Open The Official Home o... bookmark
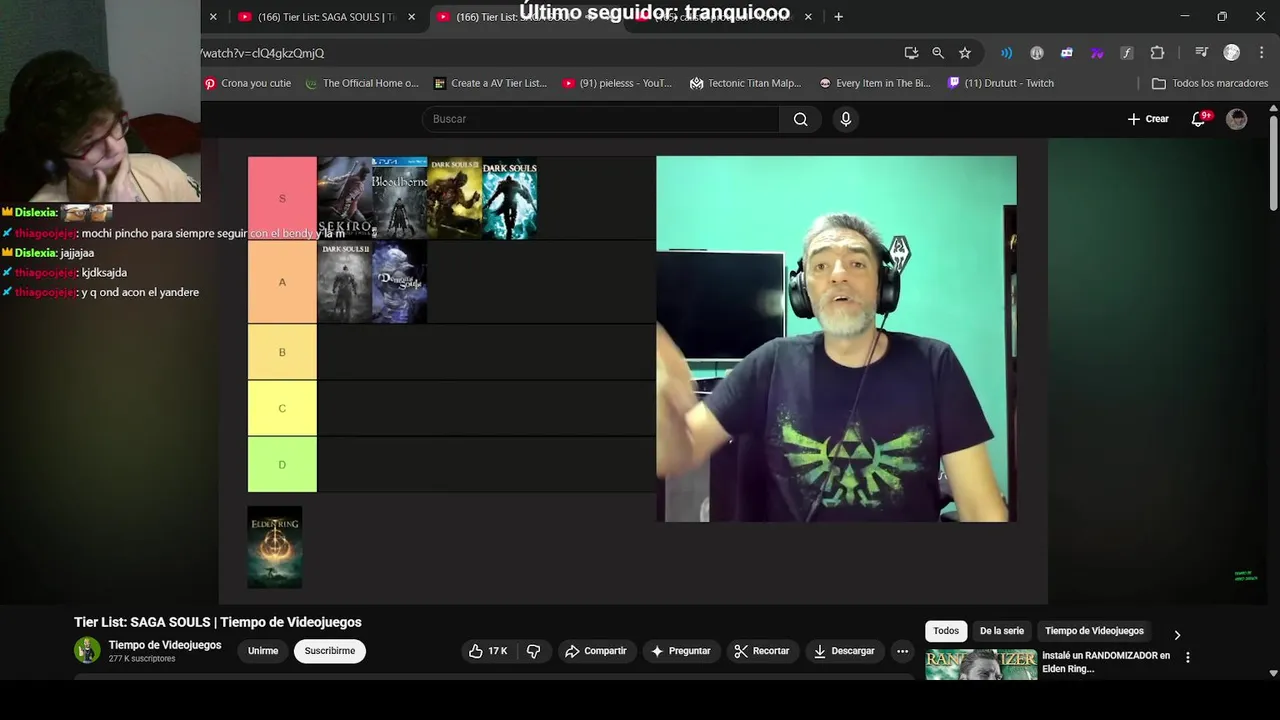1280x720 pixels. click(x=361, y=83)
